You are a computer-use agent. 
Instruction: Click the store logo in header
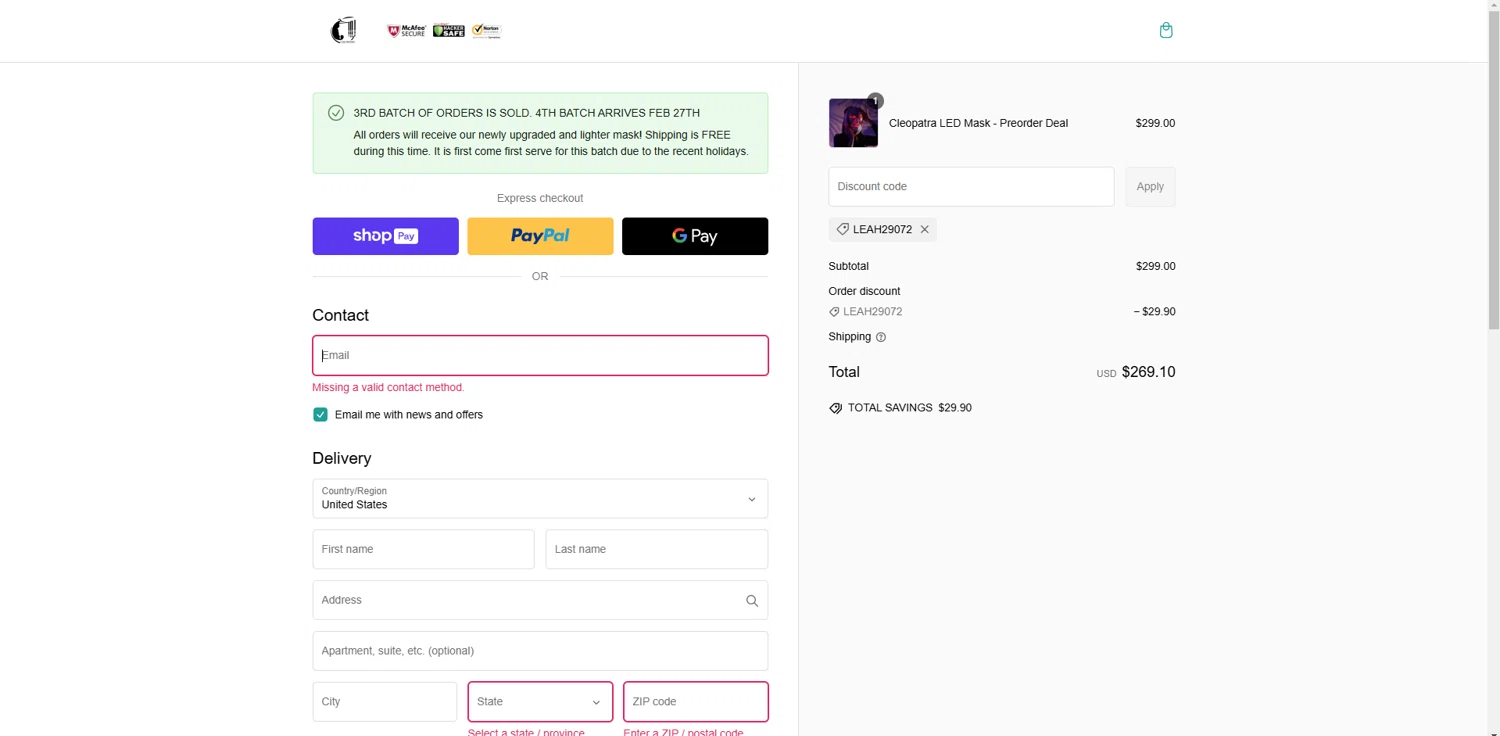[343, 30]
